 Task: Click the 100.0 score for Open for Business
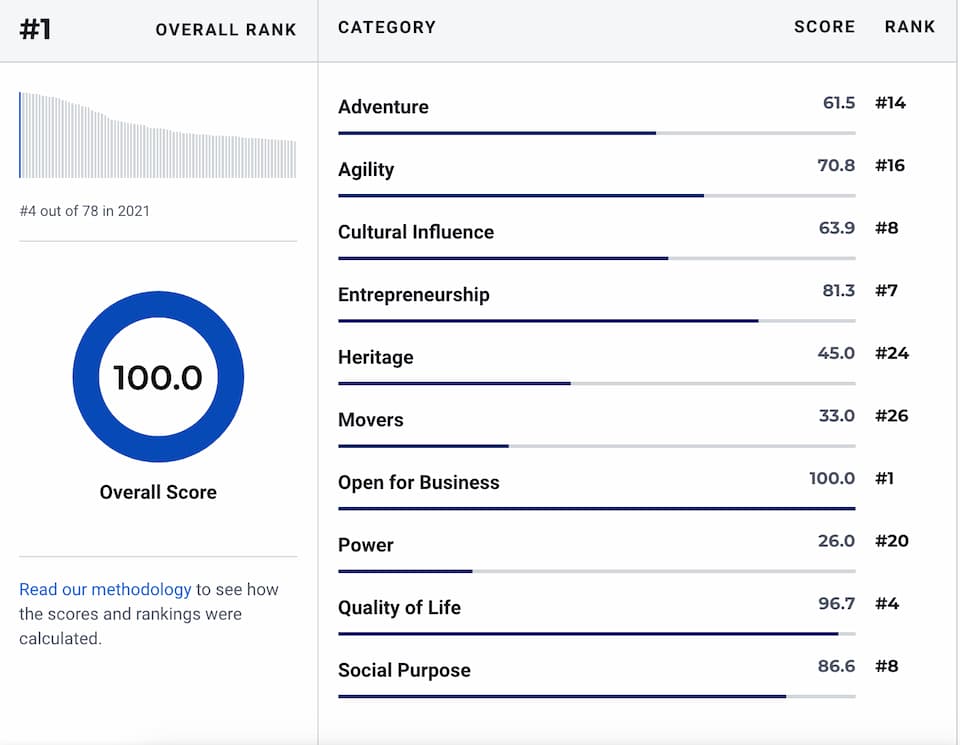pyautogui.click(x=832, y=479)
